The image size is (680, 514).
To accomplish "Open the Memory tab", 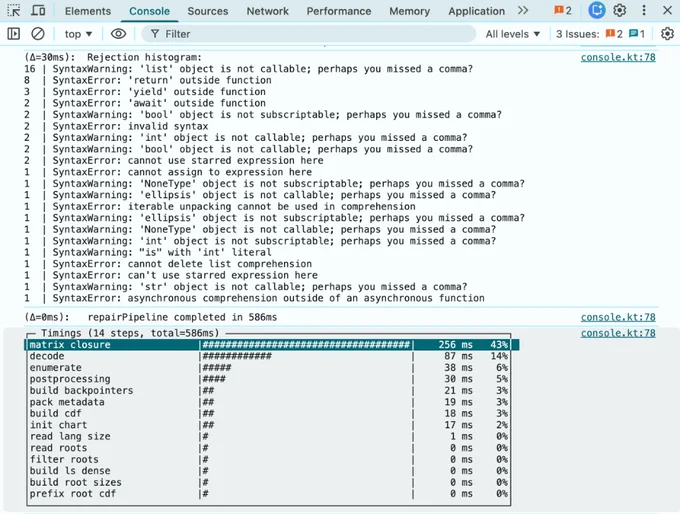I will coord(409,11).
